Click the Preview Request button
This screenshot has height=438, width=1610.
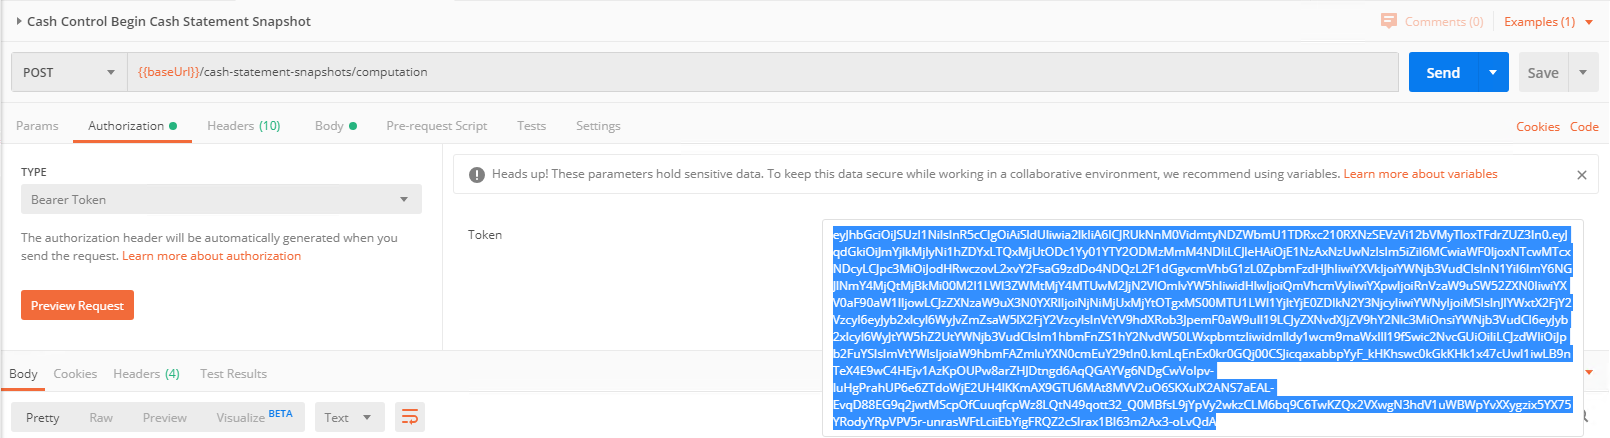click(x=77, y=305)
